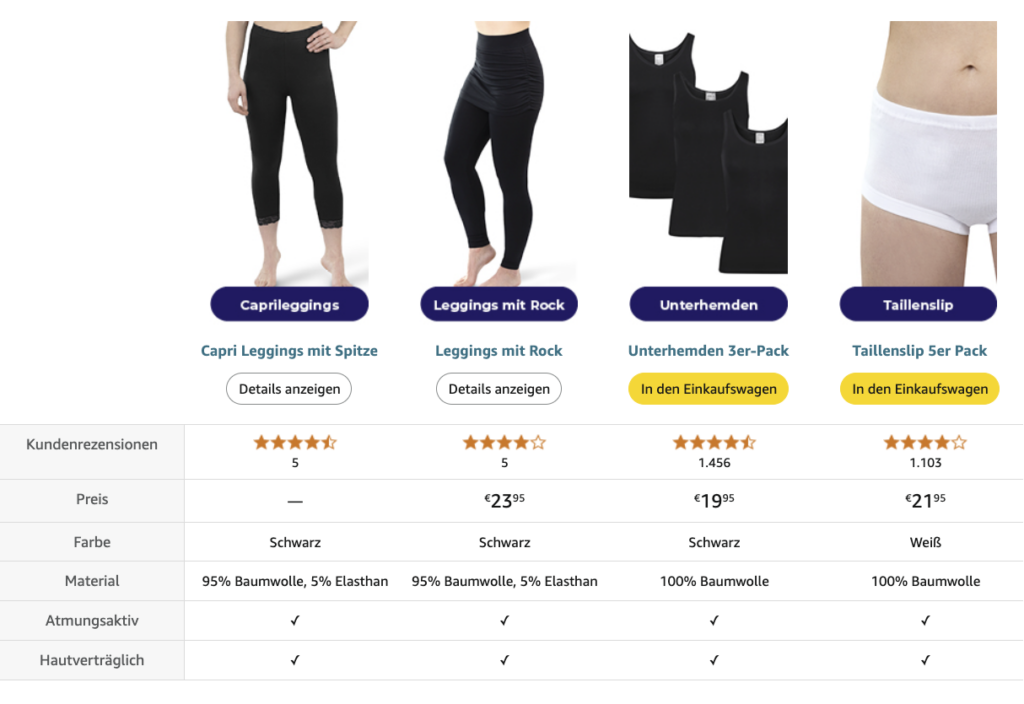Add Unterhemden 3er-Pack to the shopping cart
1024x704 pixels.
tap(708, 389)
